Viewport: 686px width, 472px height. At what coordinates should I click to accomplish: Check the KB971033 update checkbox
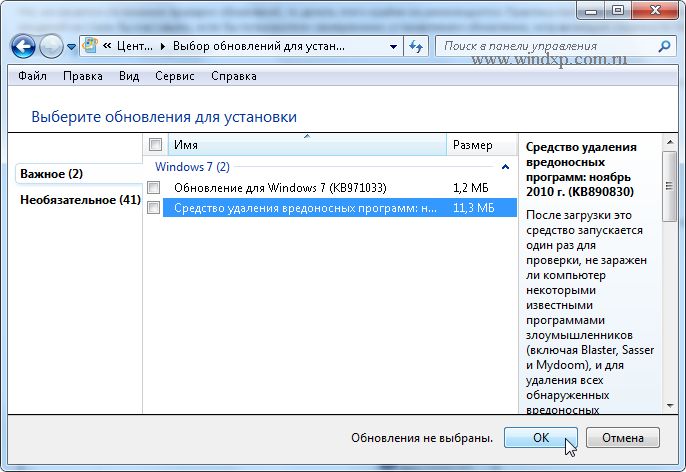154,188
